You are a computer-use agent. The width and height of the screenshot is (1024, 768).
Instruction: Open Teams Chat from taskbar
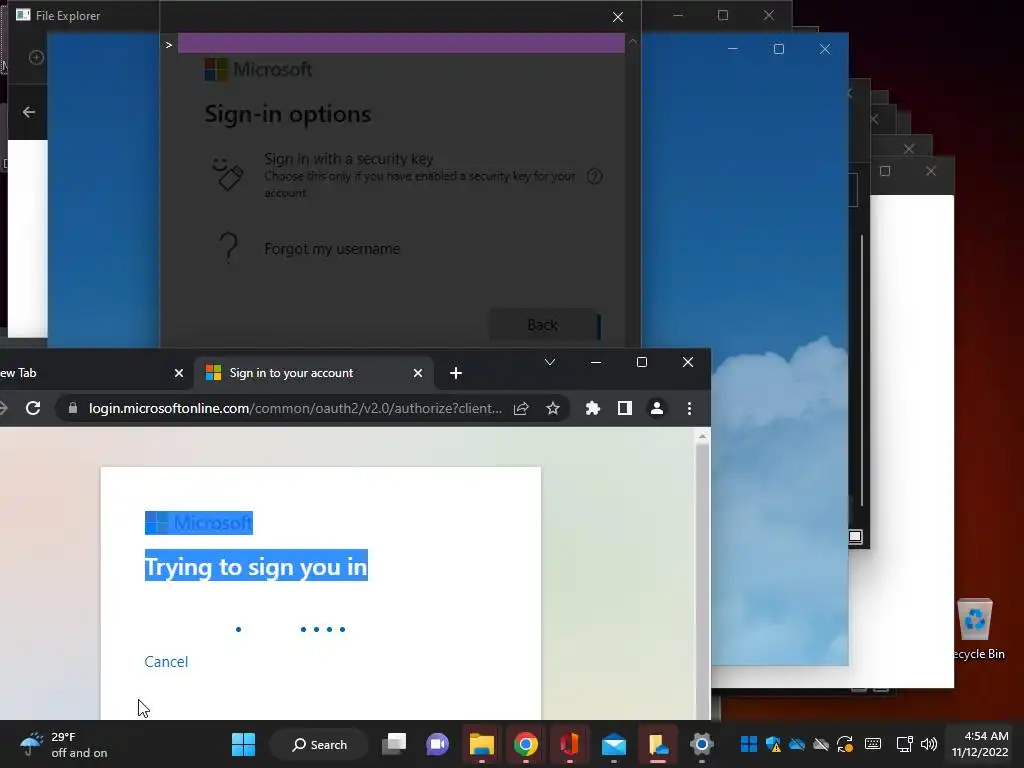[438, 744]
